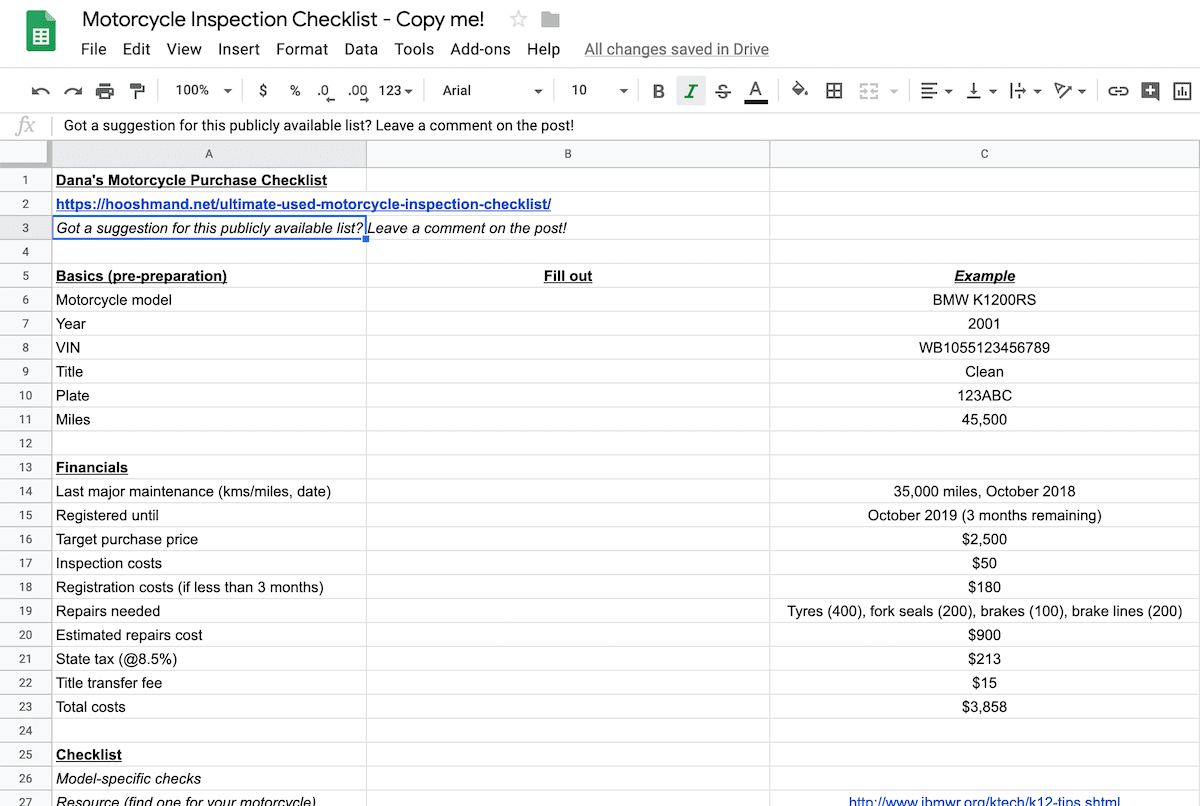Viewport: 1200px width, 806px height.
Task: Print the spreadsheet
Action: (x=105, y=91)
